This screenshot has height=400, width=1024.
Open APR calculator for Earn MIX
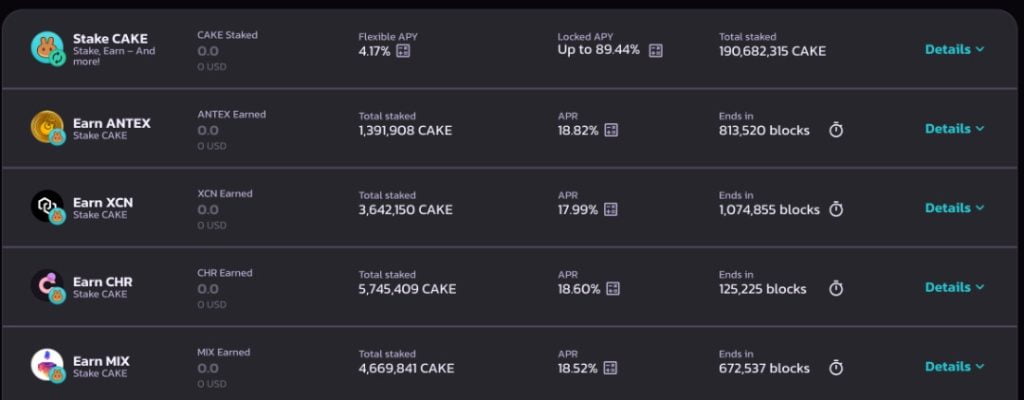click(x=610, y=368)
